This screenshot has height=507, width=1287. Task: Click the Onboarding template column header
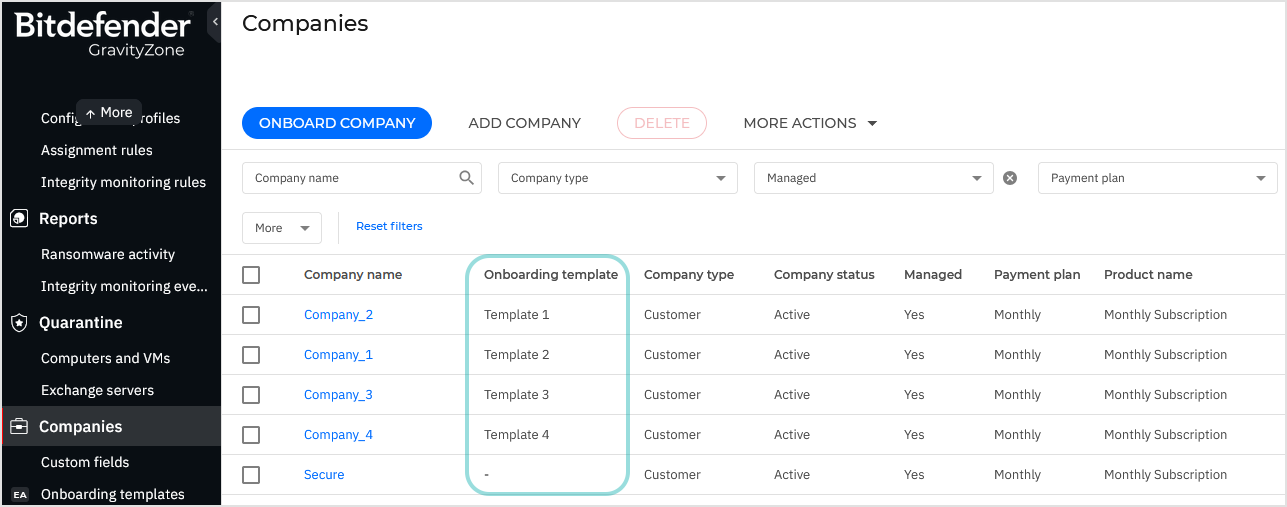coord(551,274)
